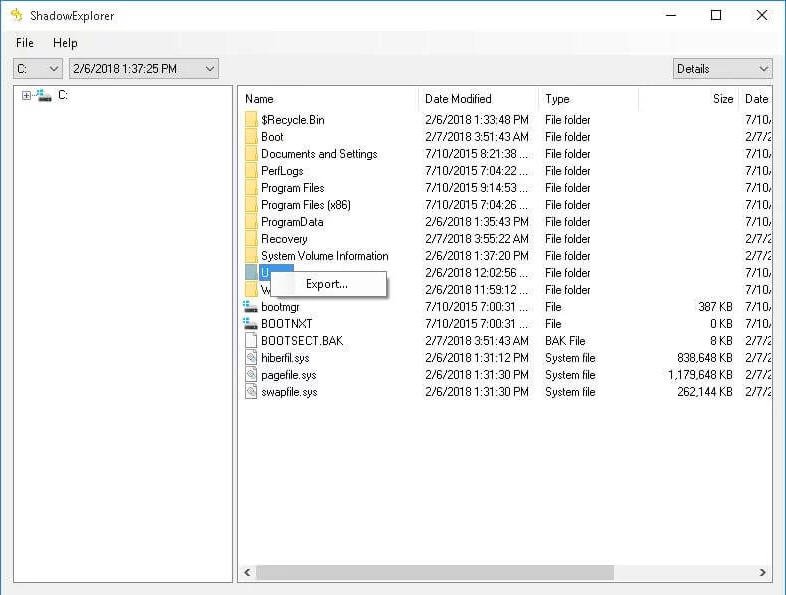Select the Recovery folder name
This screenshot has height=595, width=786.
click(284, 239)
